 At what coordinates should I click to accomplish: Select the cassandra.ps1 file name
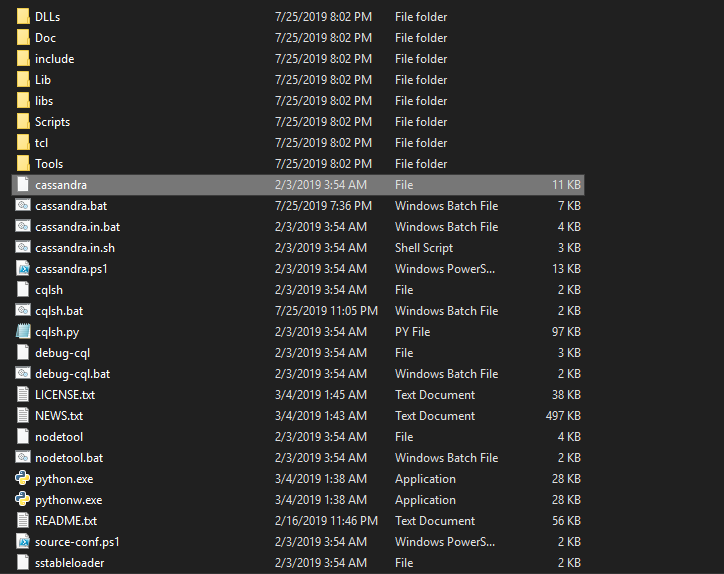[x=71, y=269]
